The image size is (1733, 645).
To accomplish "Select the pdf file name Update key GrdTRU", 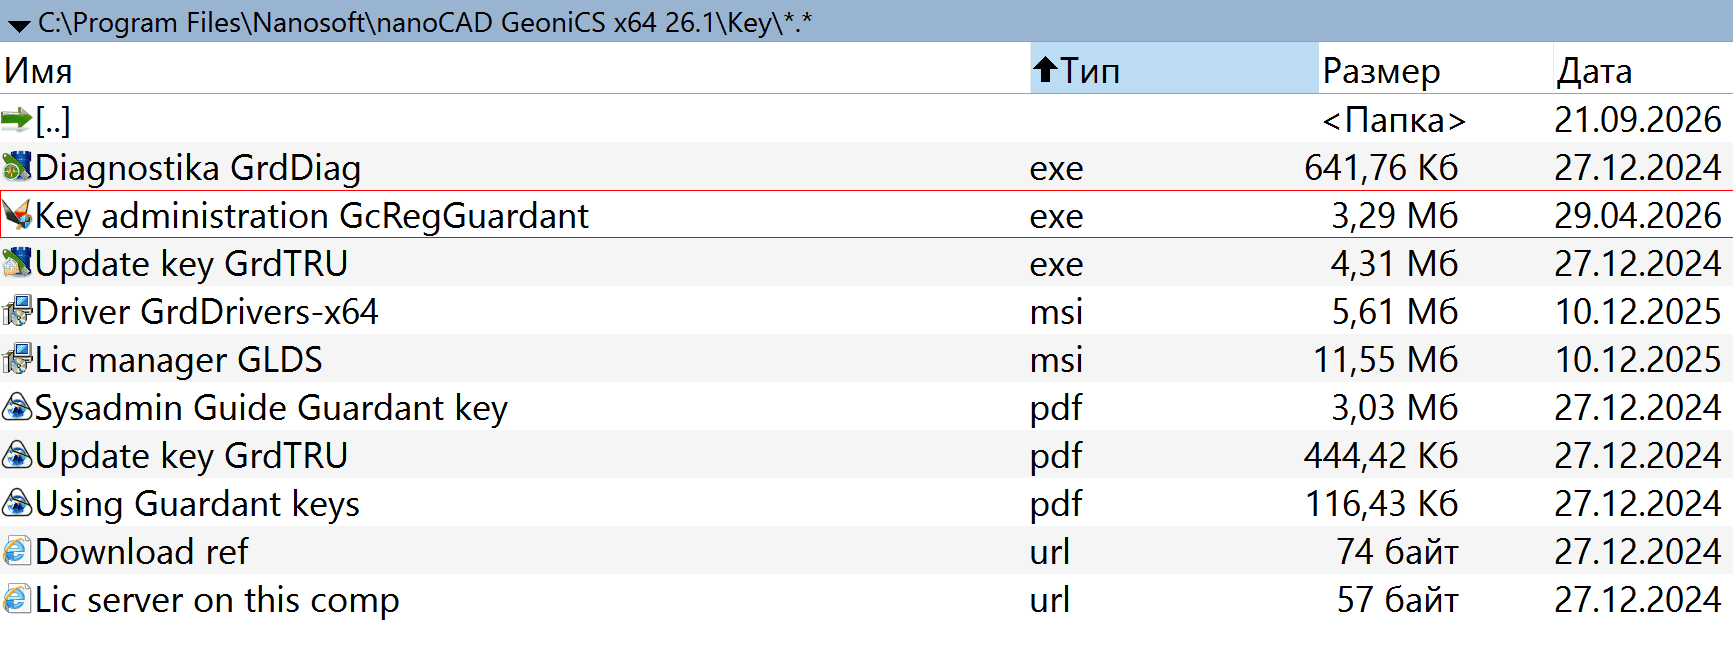I will pos(191,456).
